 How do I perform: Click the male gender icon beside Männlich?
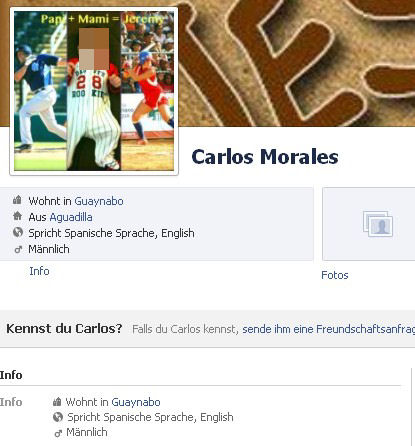18,249
